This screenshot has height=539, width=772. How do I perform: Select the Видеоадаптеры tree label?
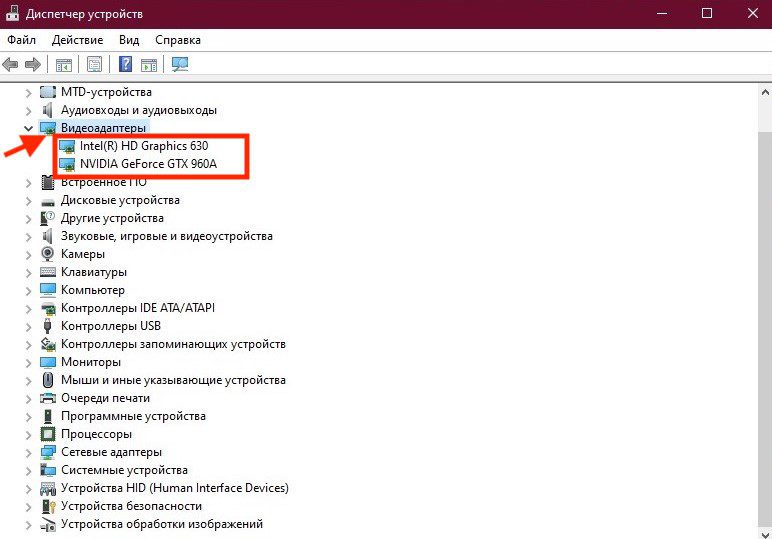[103, 128]
